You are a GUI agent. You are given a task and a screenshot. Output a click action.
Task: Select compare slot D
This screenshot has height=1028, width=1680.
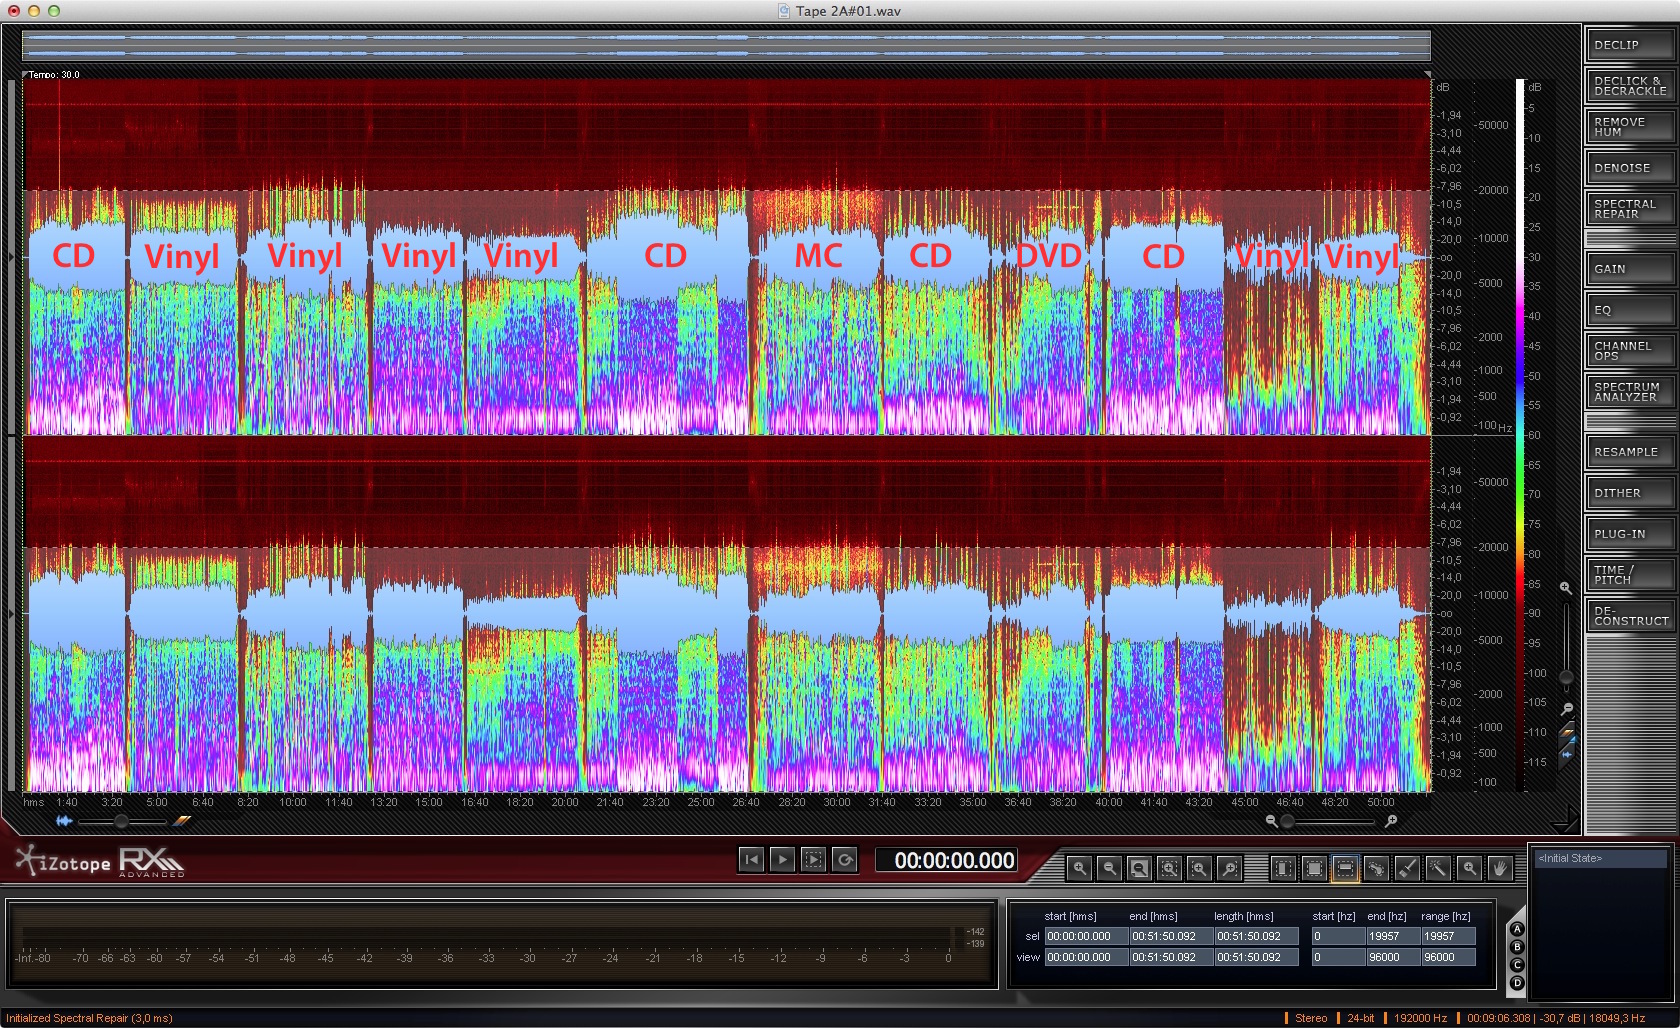1516,984
